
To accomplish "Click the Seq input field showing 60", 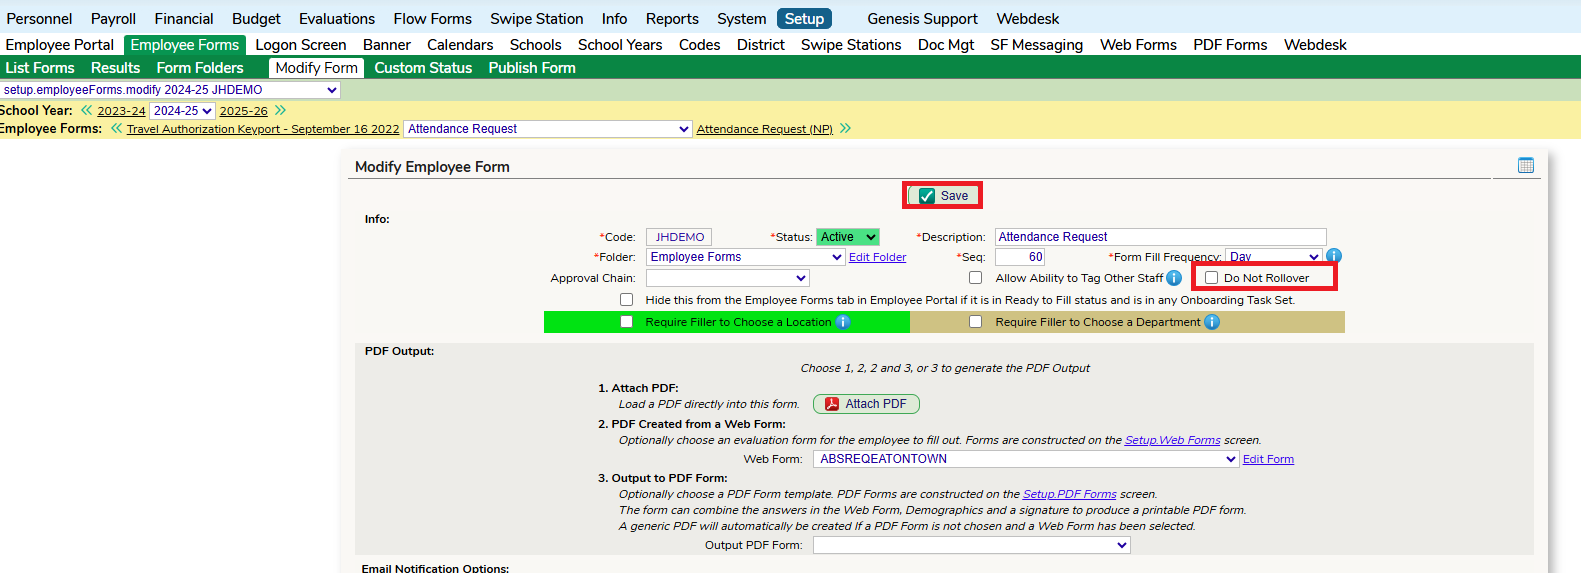I will pyautogui.click(x=1020, y=257).
